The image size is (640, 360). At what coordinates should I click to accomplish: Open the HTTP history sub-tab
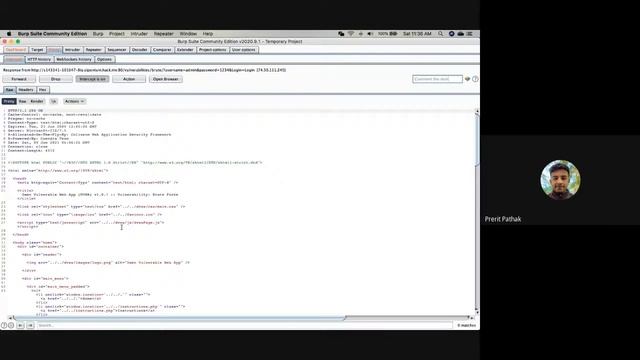coord(39,60)
